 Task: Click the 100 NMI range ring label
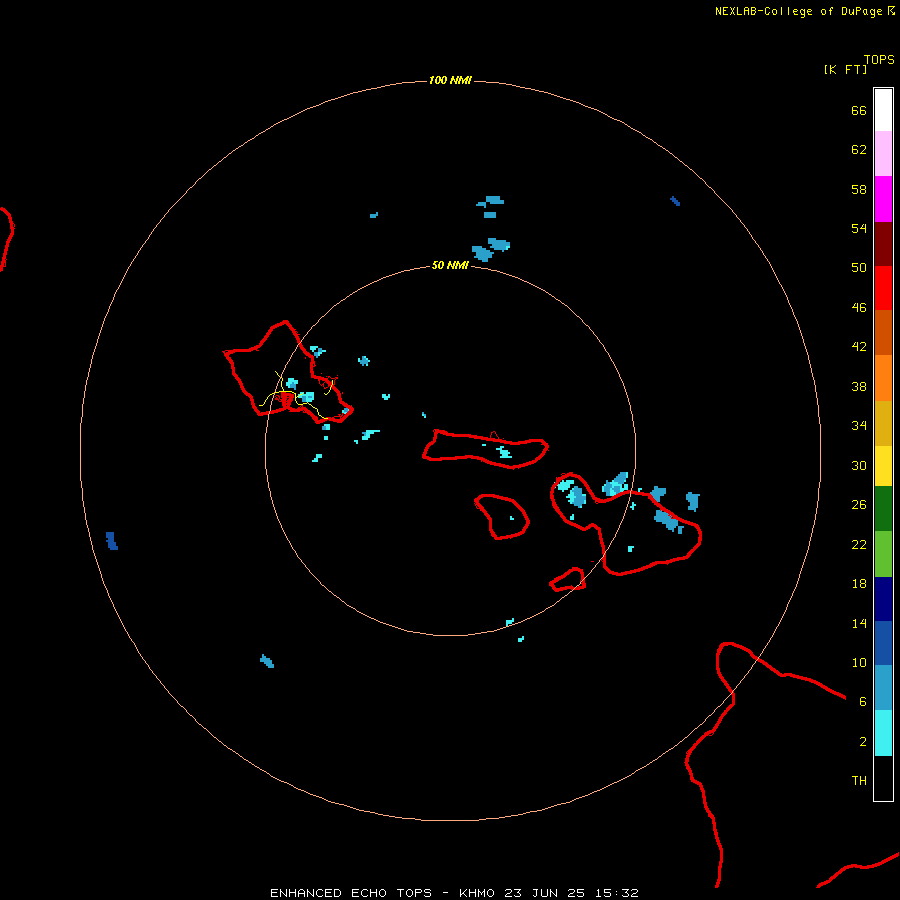point(450,80)
